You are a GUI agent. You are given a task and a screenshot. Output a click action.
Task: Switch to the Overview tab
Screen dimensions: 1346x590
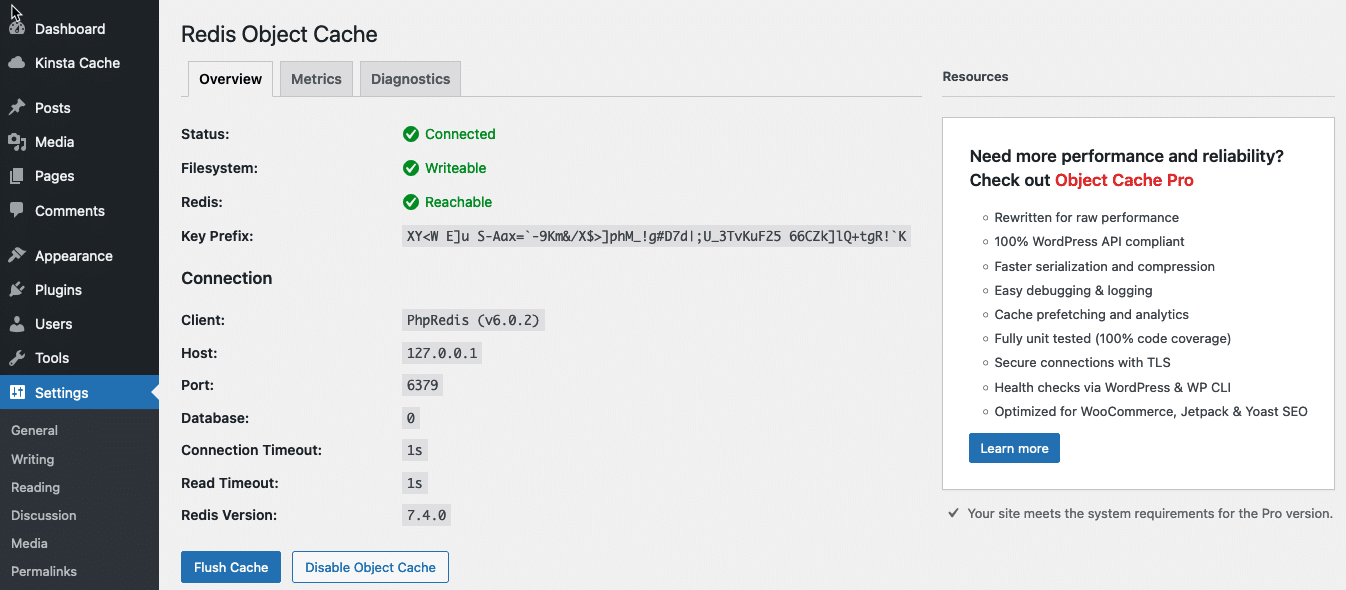click(x=230, y=79)
